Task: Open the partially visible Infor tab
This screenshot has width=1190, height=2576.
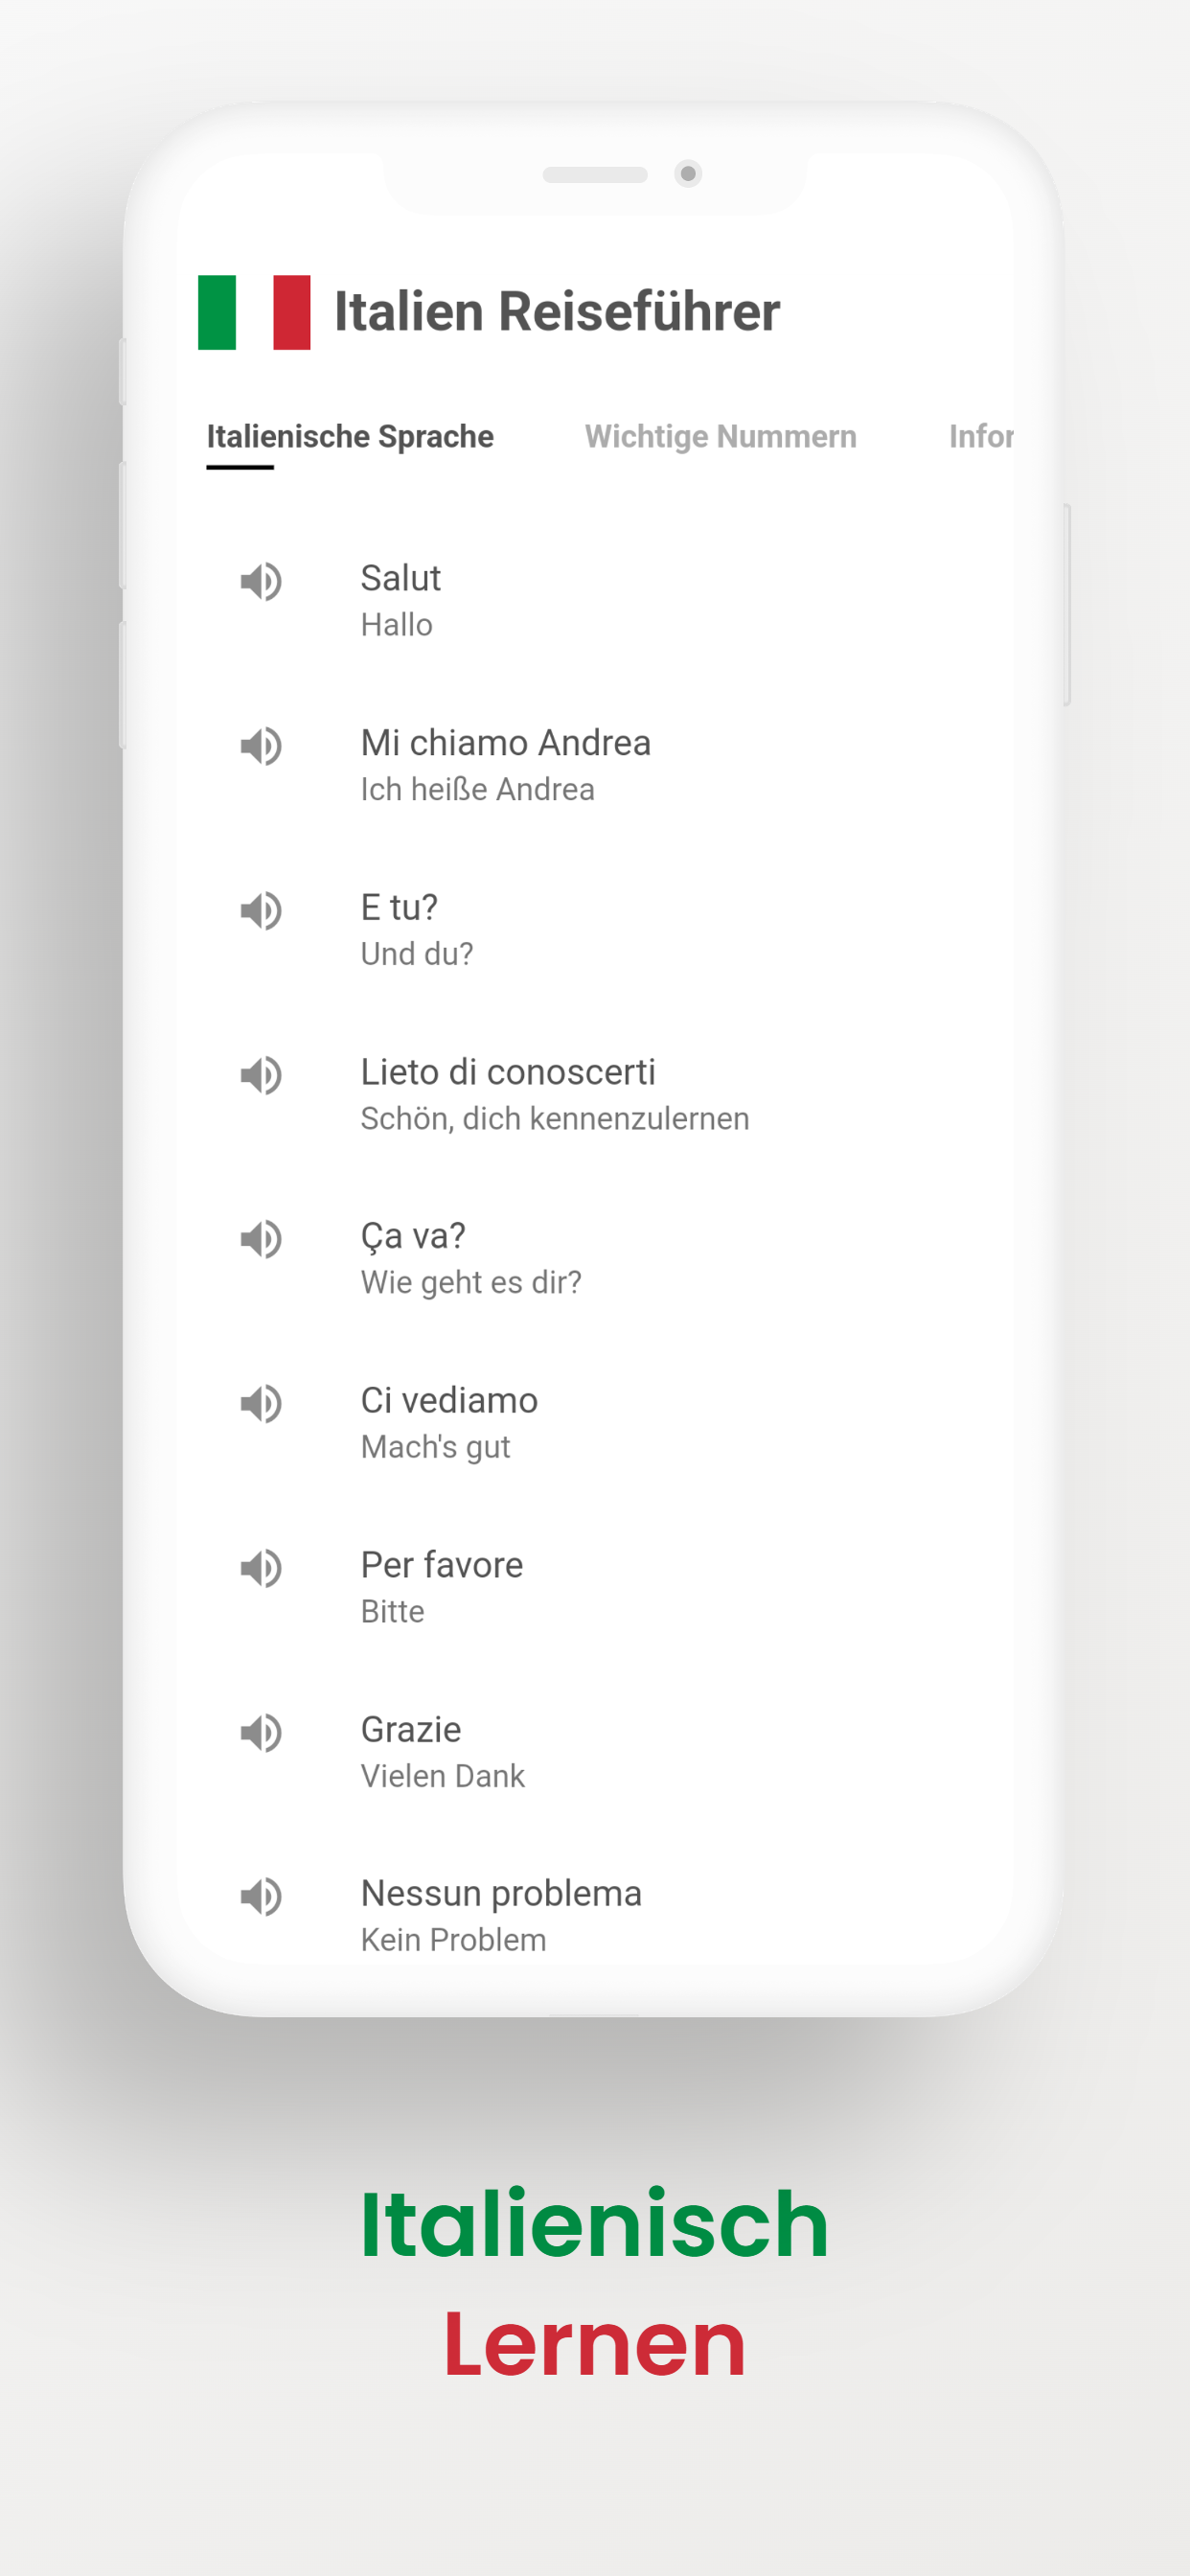Action: click(981, 437)
